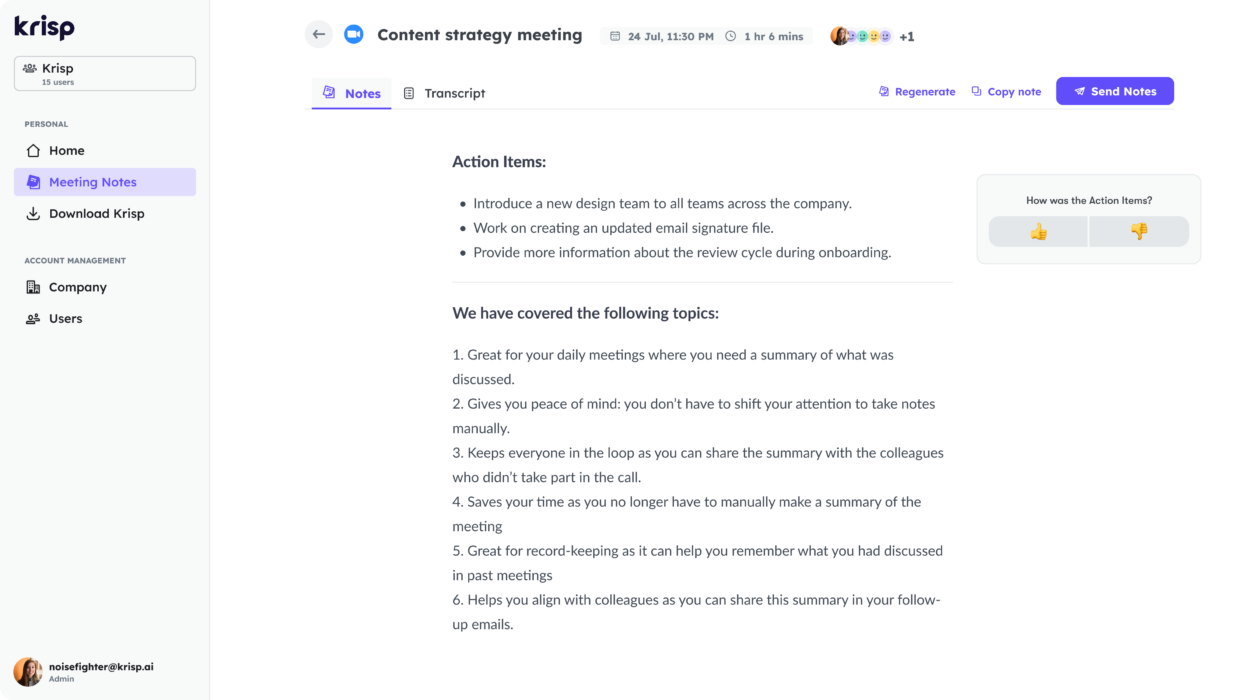Screen dimensions: 1260x700
Task: Open the Krisp team workspace selector
Action: point(105,74)
